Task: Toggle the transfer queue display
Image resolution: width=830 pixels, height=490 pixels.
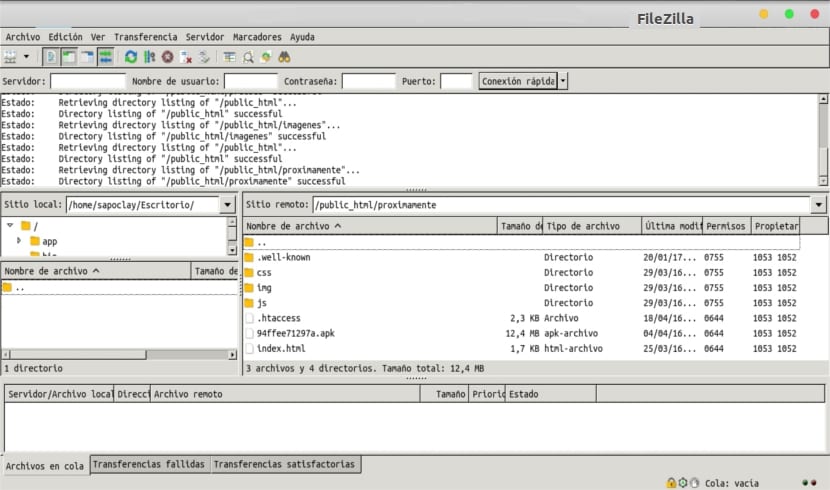Action: (105, 57)
